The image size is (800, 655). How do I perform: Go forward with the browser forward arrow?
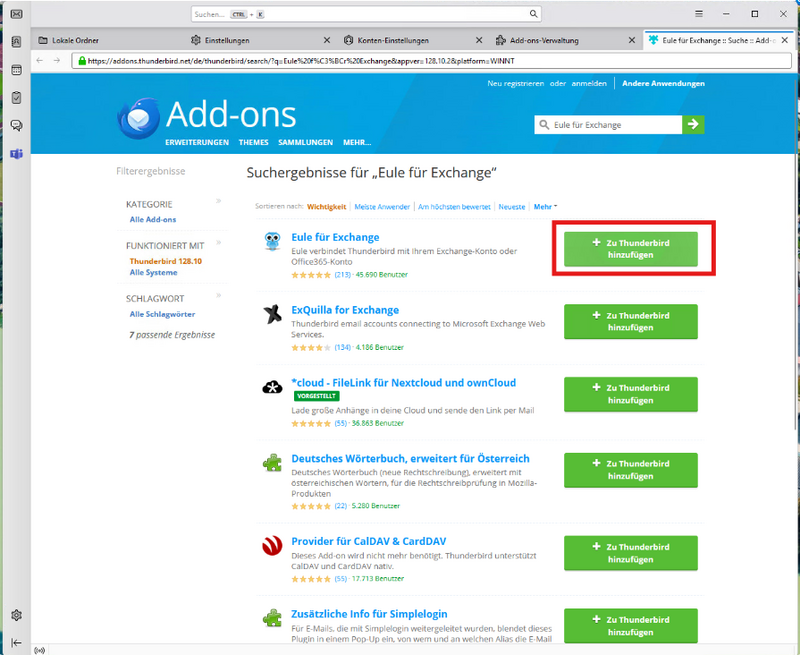(57, 60)
